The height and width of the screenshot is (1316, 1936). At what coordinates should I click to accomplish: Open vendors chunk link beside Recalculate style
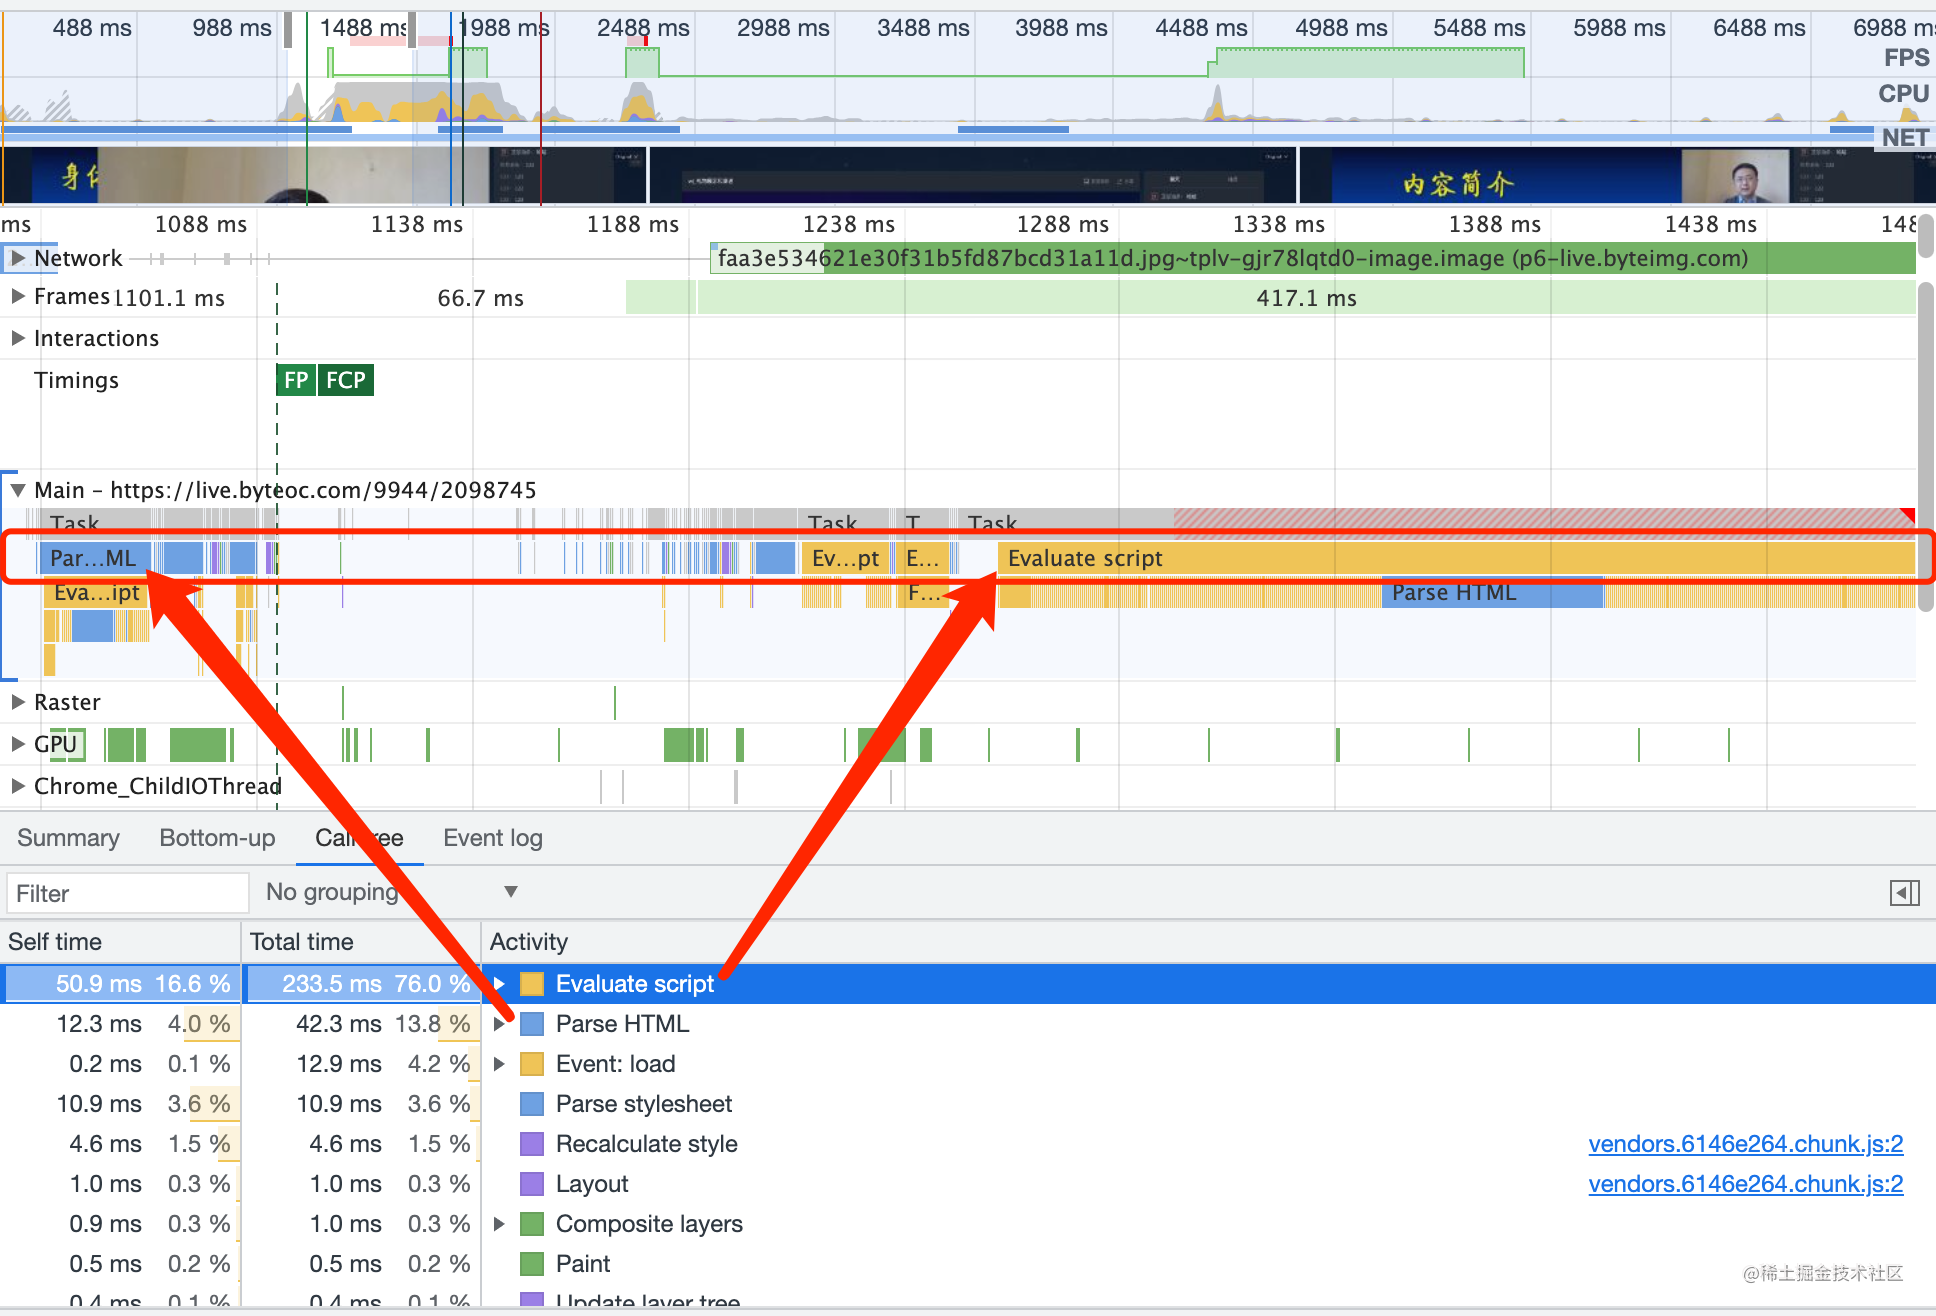coord(1745,1144)
